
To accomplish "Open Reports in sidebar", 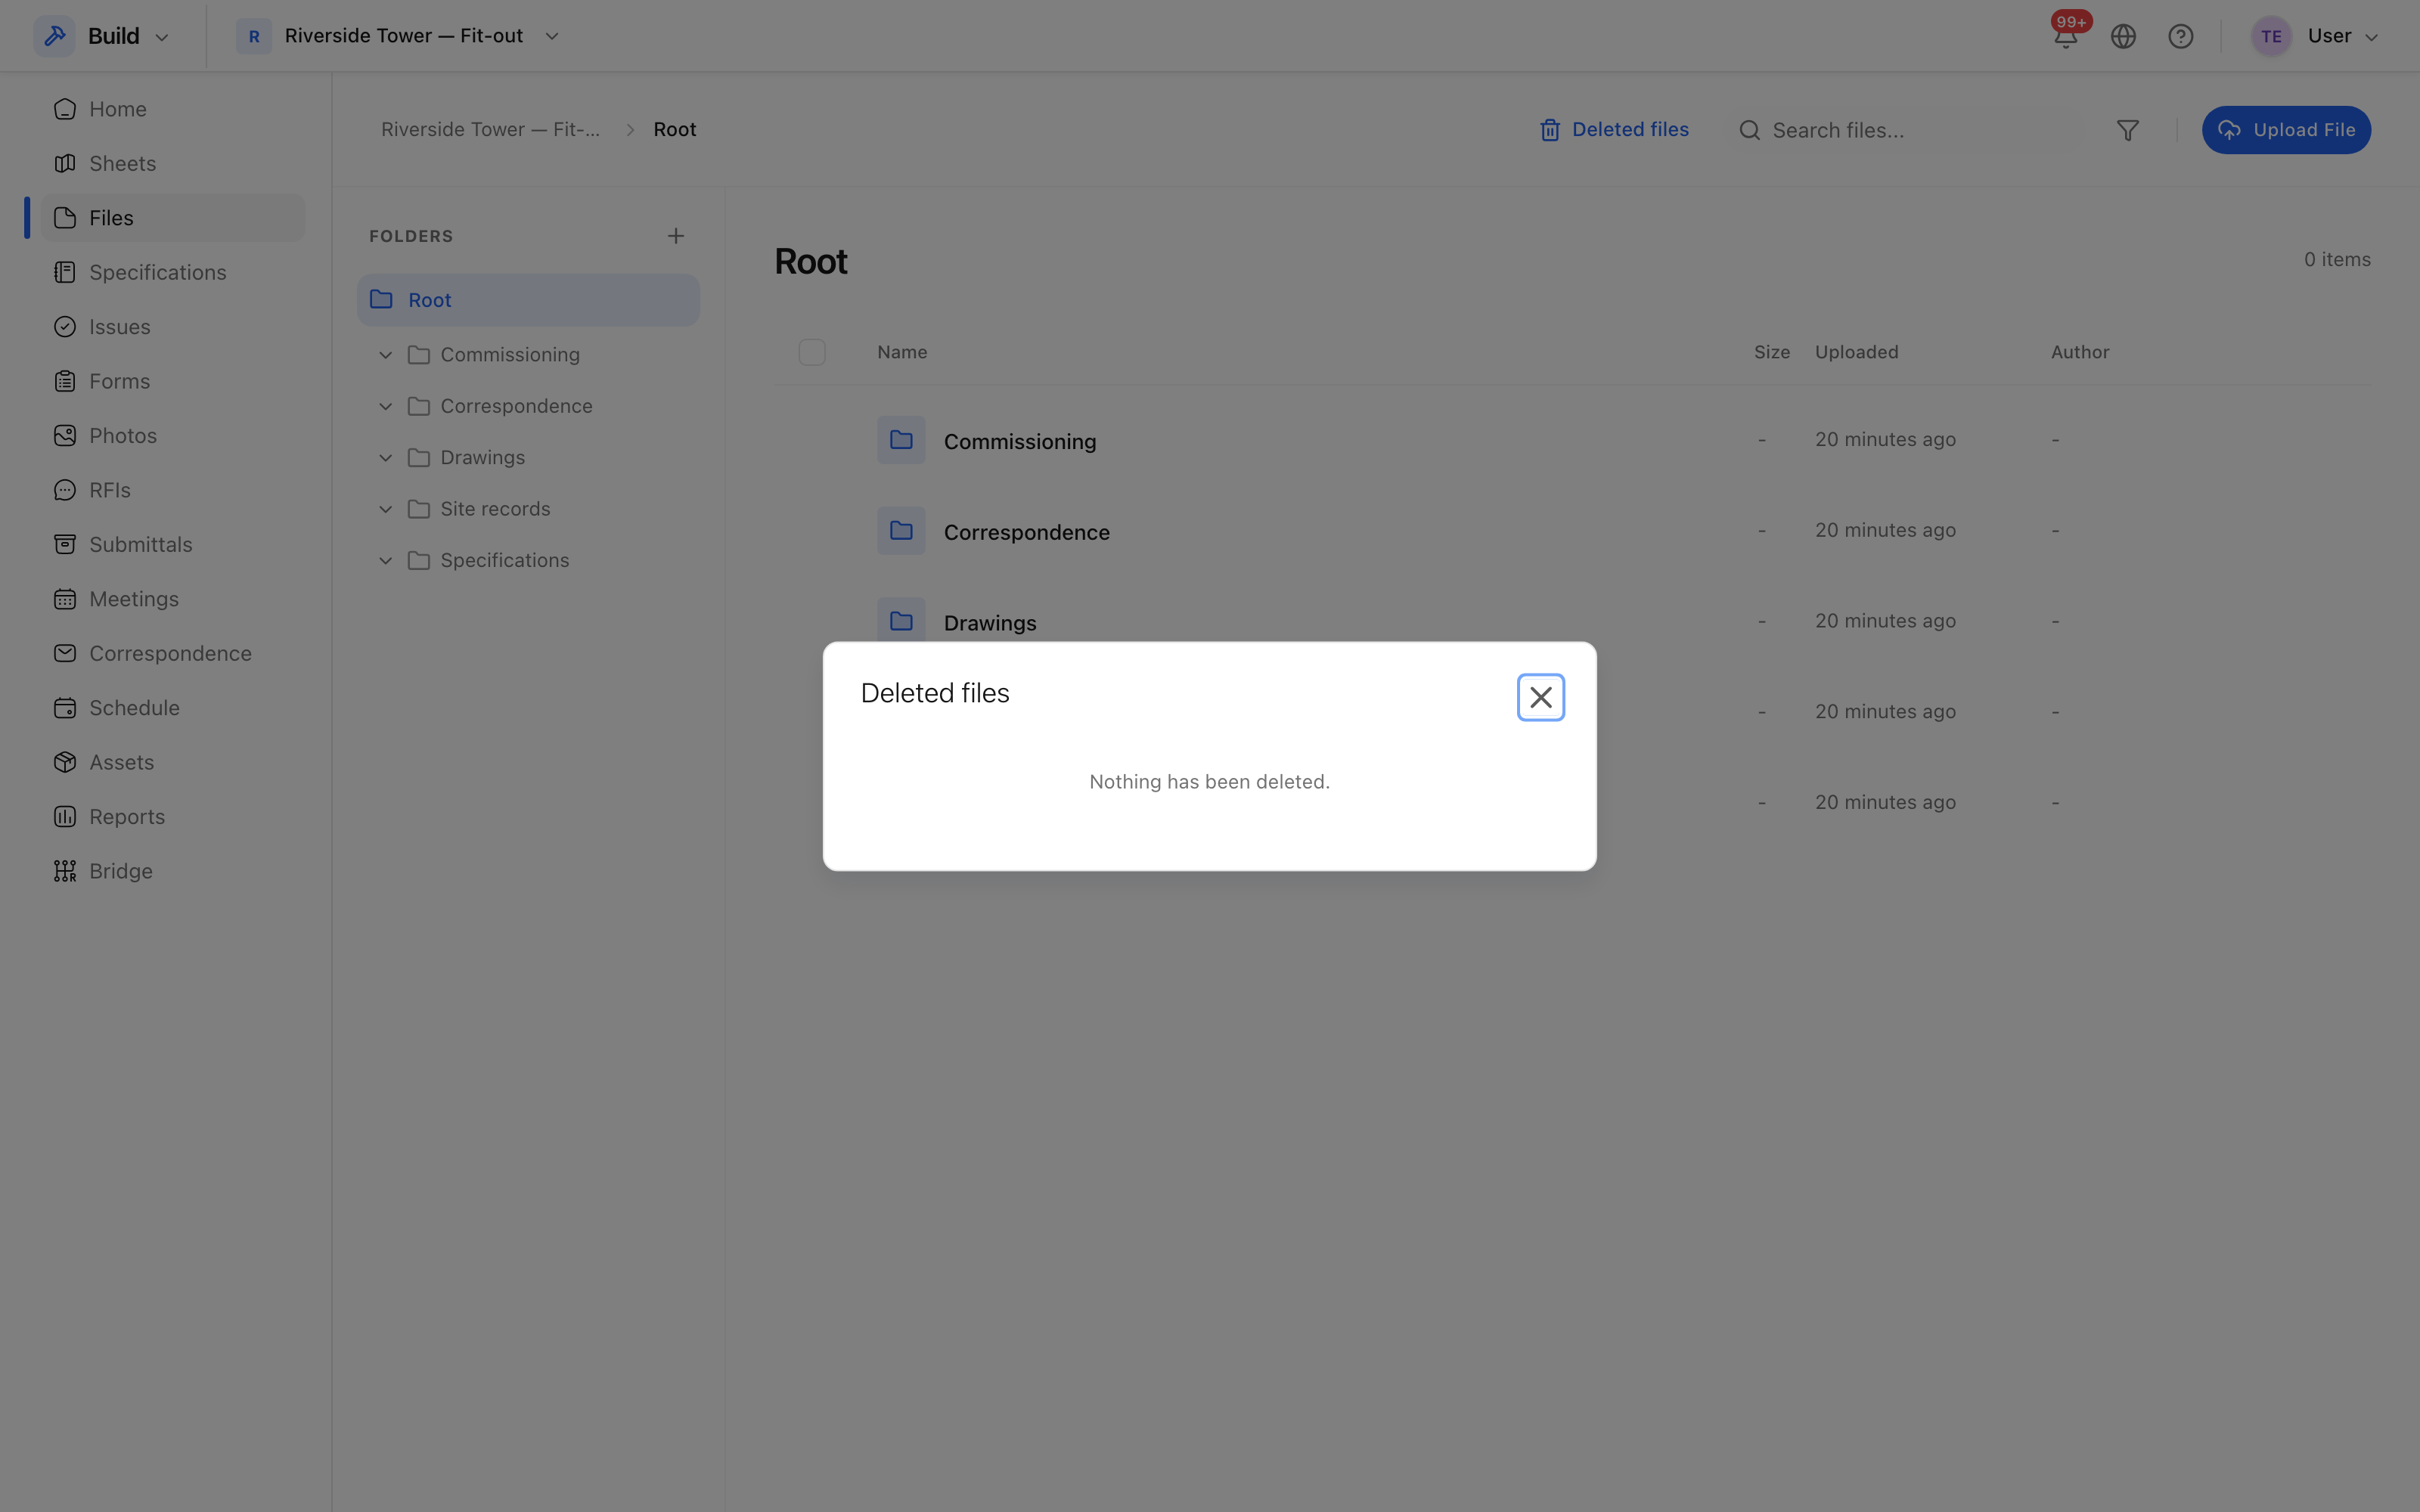I will point(172,817).
